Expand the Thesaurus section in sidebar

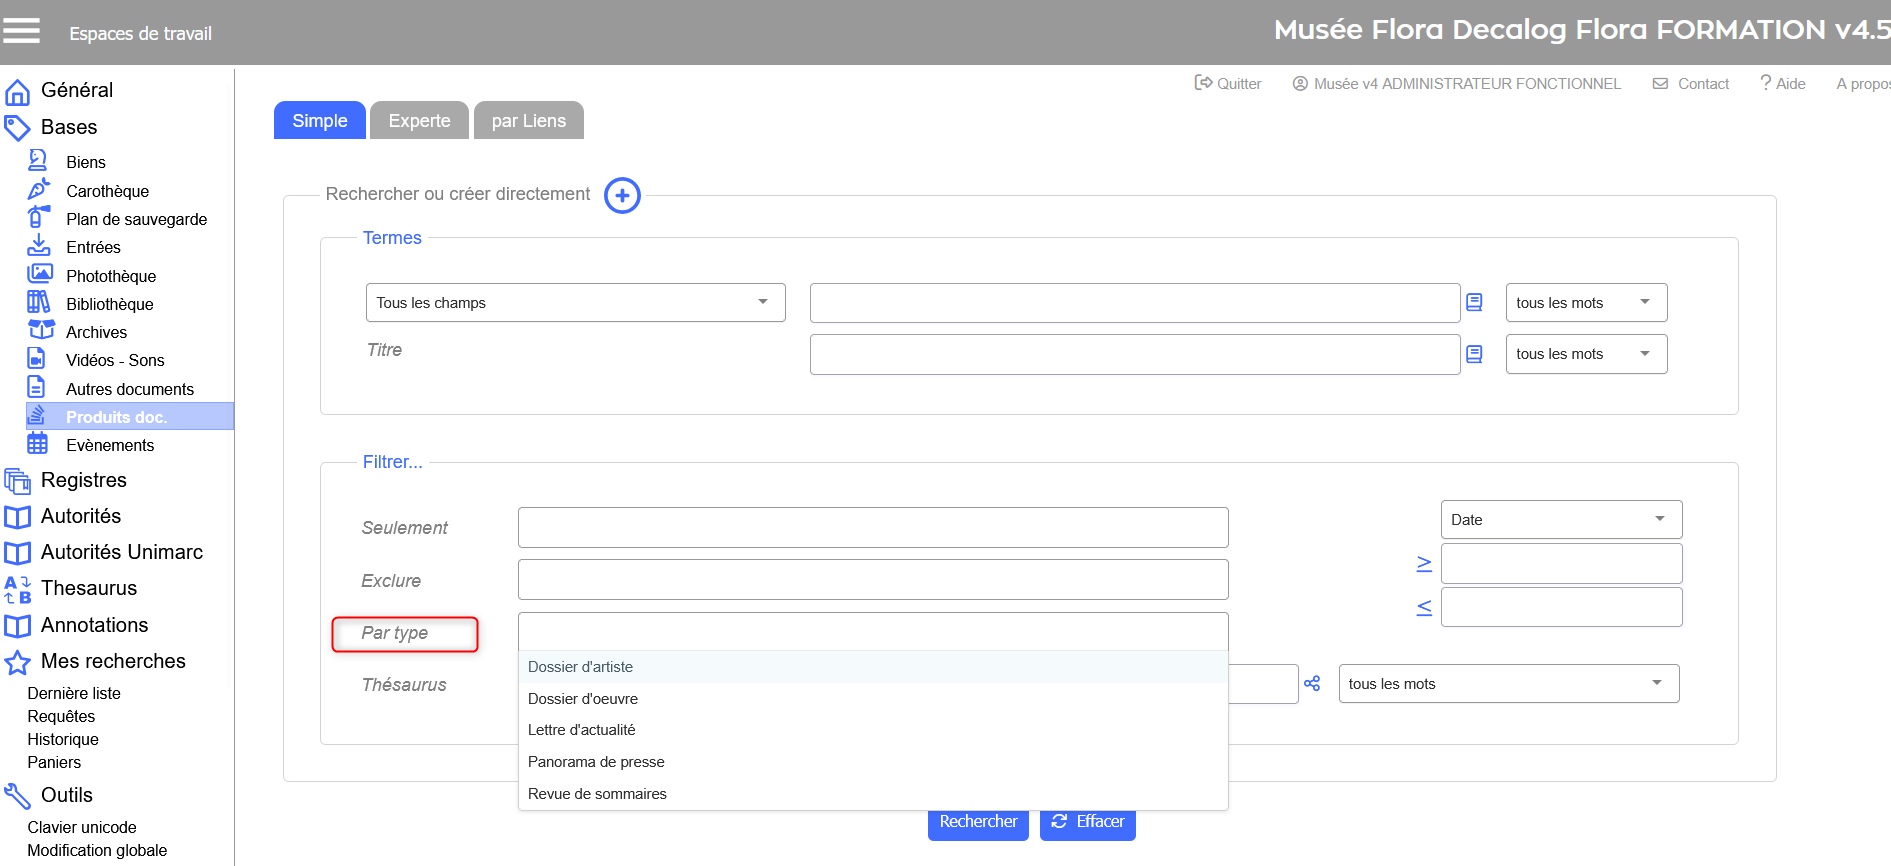tap(88, 588)
